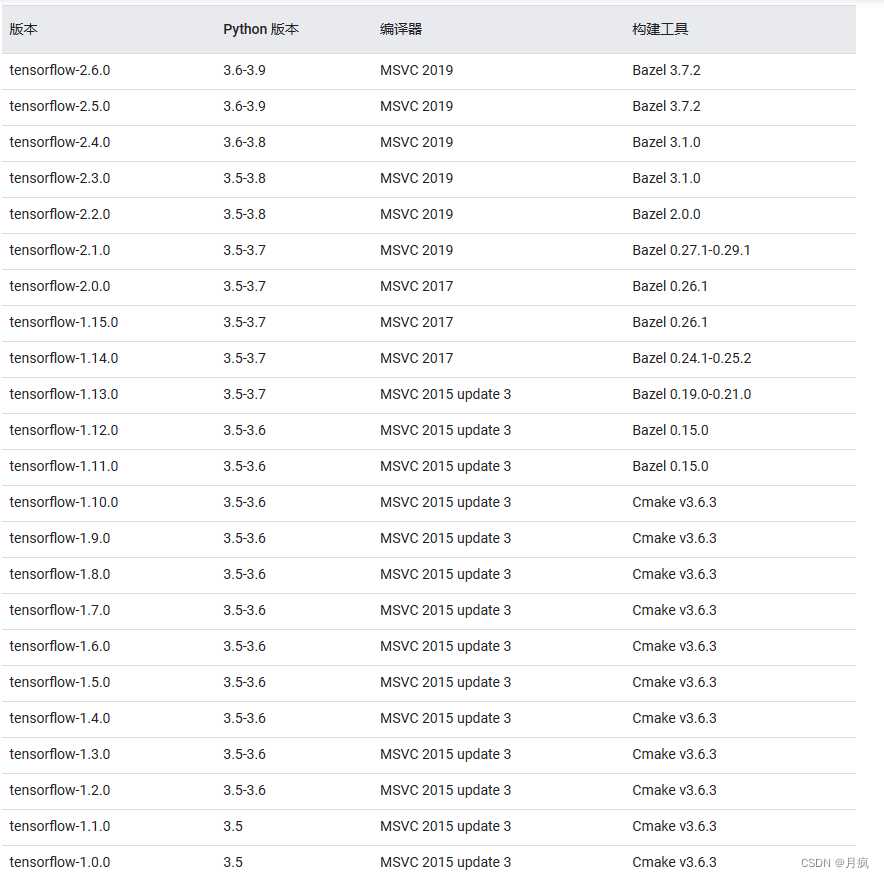The image size is (884, 878).
Task: Select the tensorflow-1.10.0 cell
Action: click(64, 502)
